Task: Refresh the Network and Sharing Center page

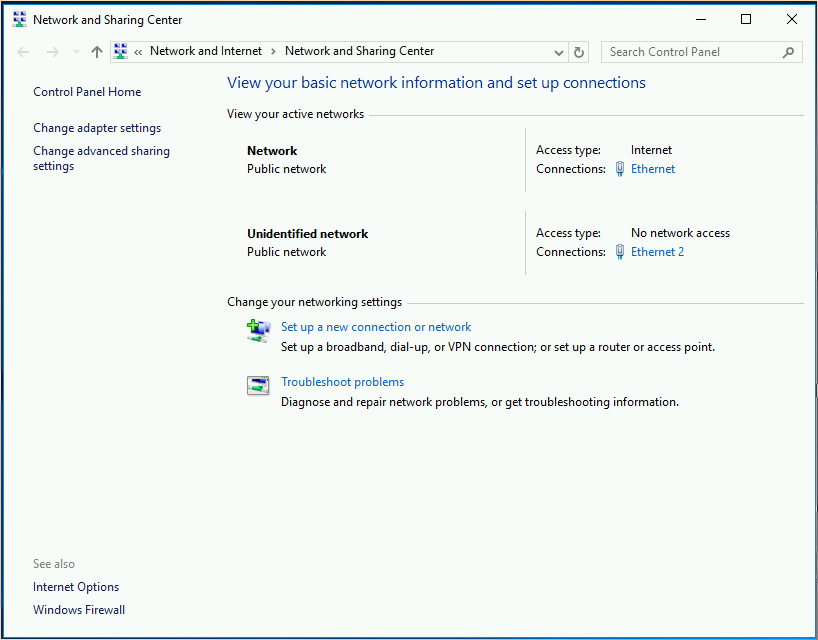Action: [x=579, y=52]
